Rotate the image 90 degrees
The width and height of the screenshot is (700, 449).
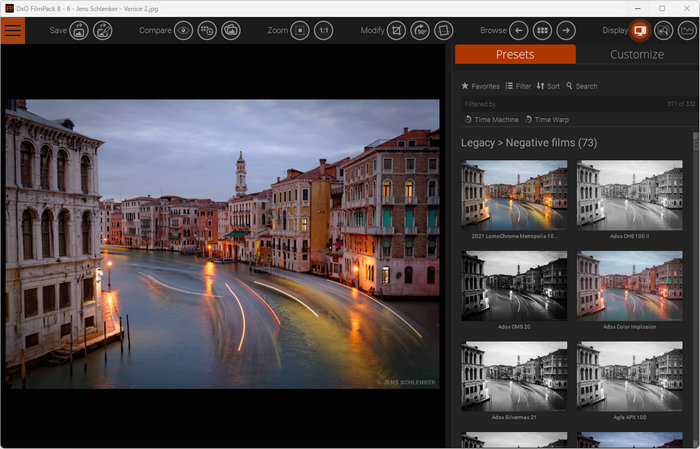420,30
